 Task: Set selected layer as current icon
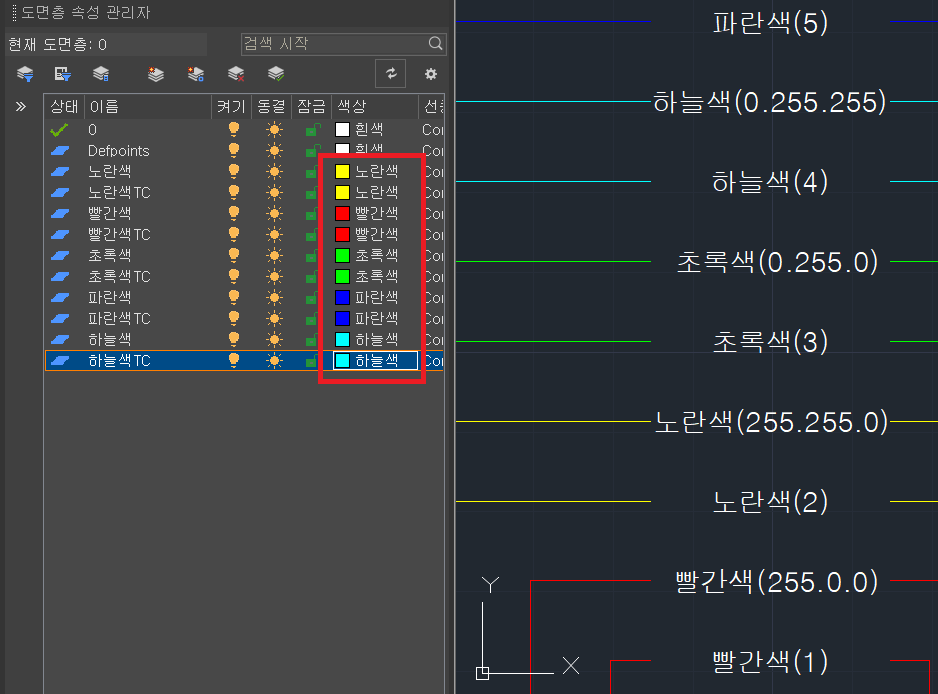click(x=276, y=74)
